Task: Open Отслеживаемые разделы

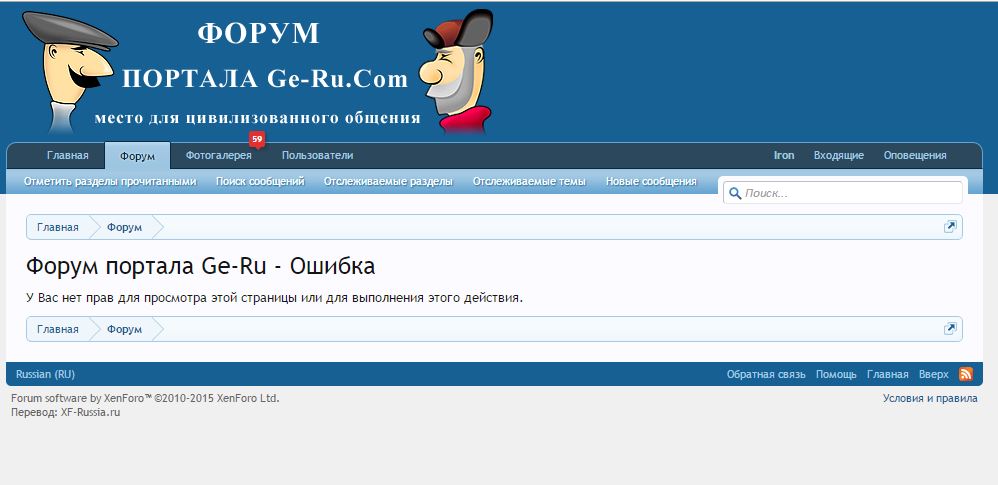Action: (388, 181)
